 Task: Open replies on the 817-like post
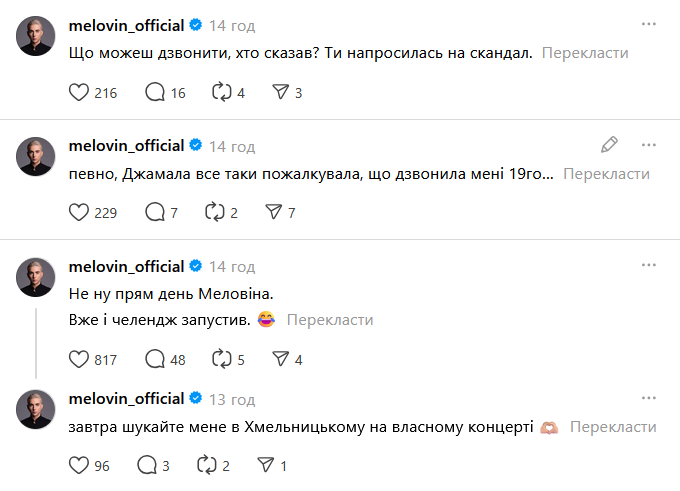click(x=156, y=360)
